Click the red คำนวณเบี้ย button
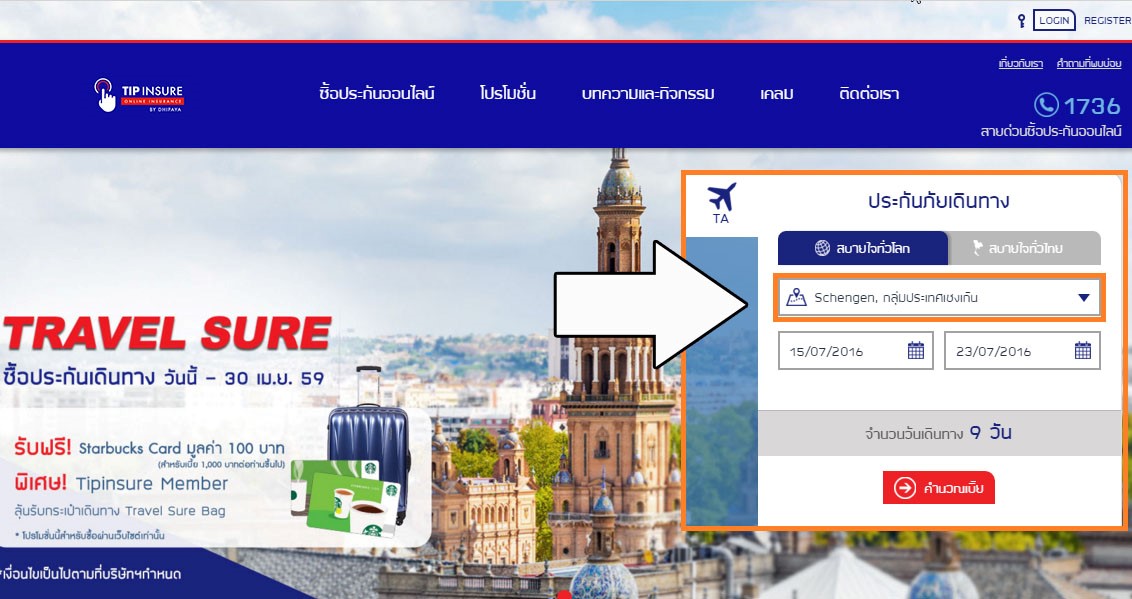Image resolution: width=1132 pixels, height=599 pixels. (x=939, y=488)
